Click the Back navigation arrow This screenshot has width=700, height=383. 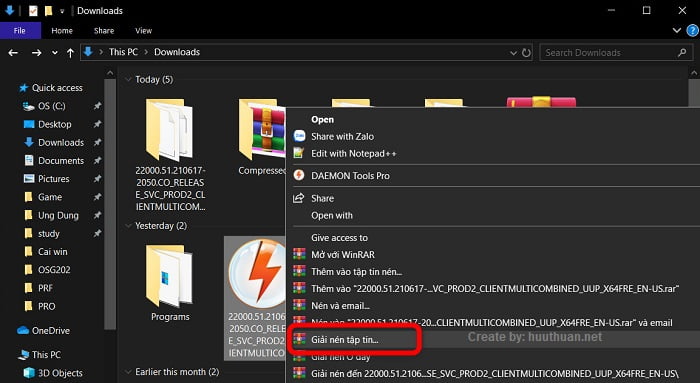[x=13, y=53]
